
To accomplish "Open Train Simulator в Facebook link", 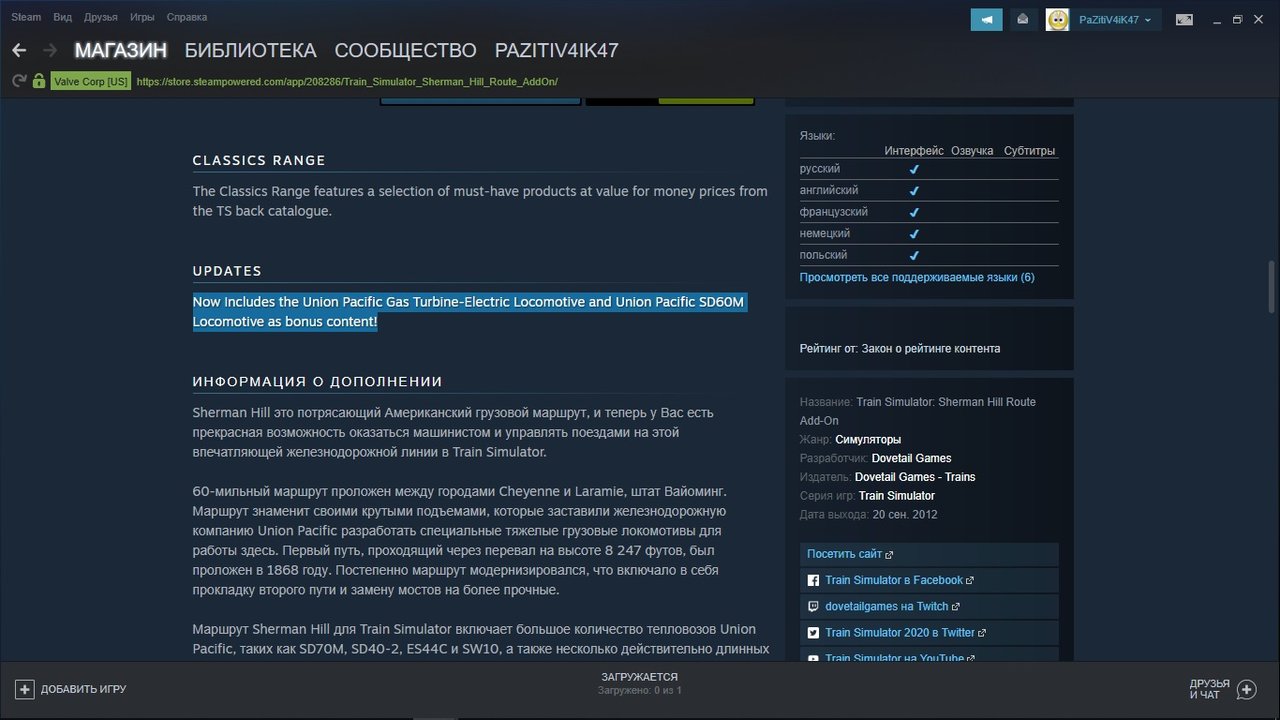I will [929, 580].
